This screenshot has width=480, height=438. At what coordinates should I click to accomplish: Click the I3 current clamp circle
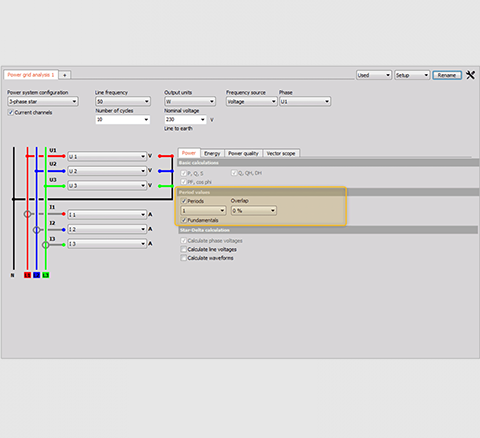(46, 245)
